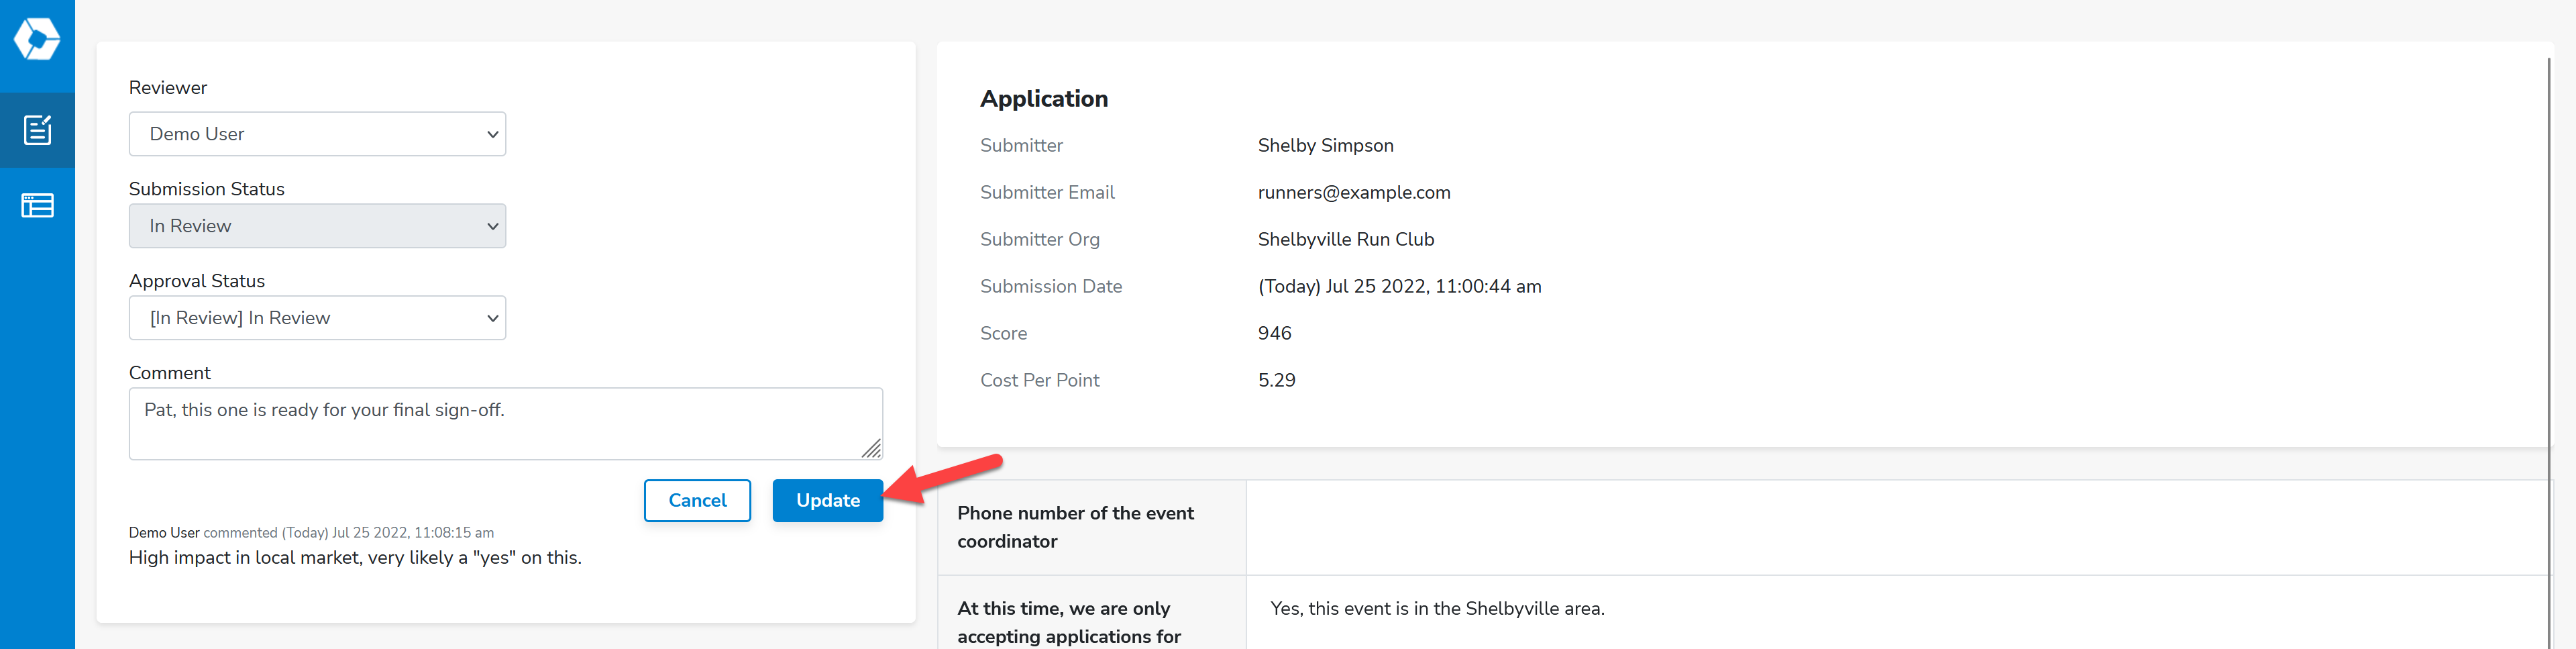Expand the Submission Status dropdown
Viewport: 2576px width, 649px height.
(x=317, y=226)
